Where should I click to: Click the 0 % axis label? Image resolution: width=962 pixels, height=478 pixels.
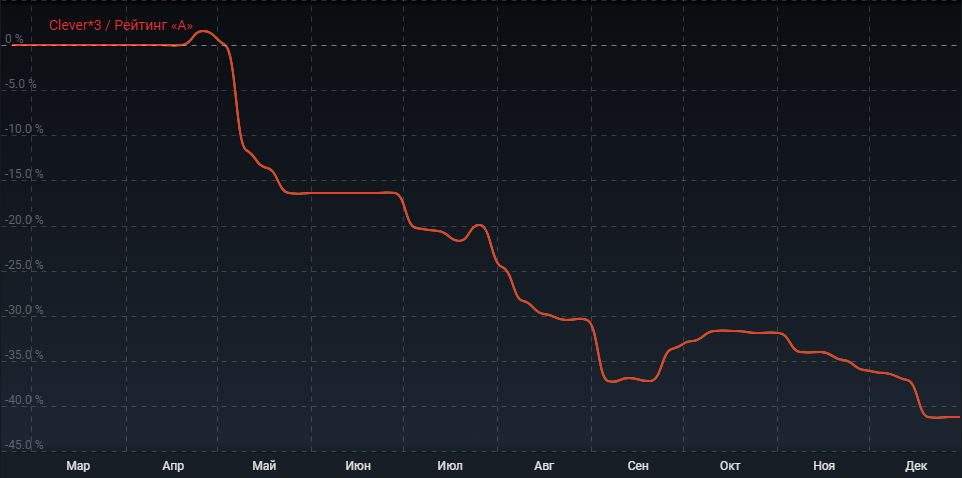coord(14,39)
